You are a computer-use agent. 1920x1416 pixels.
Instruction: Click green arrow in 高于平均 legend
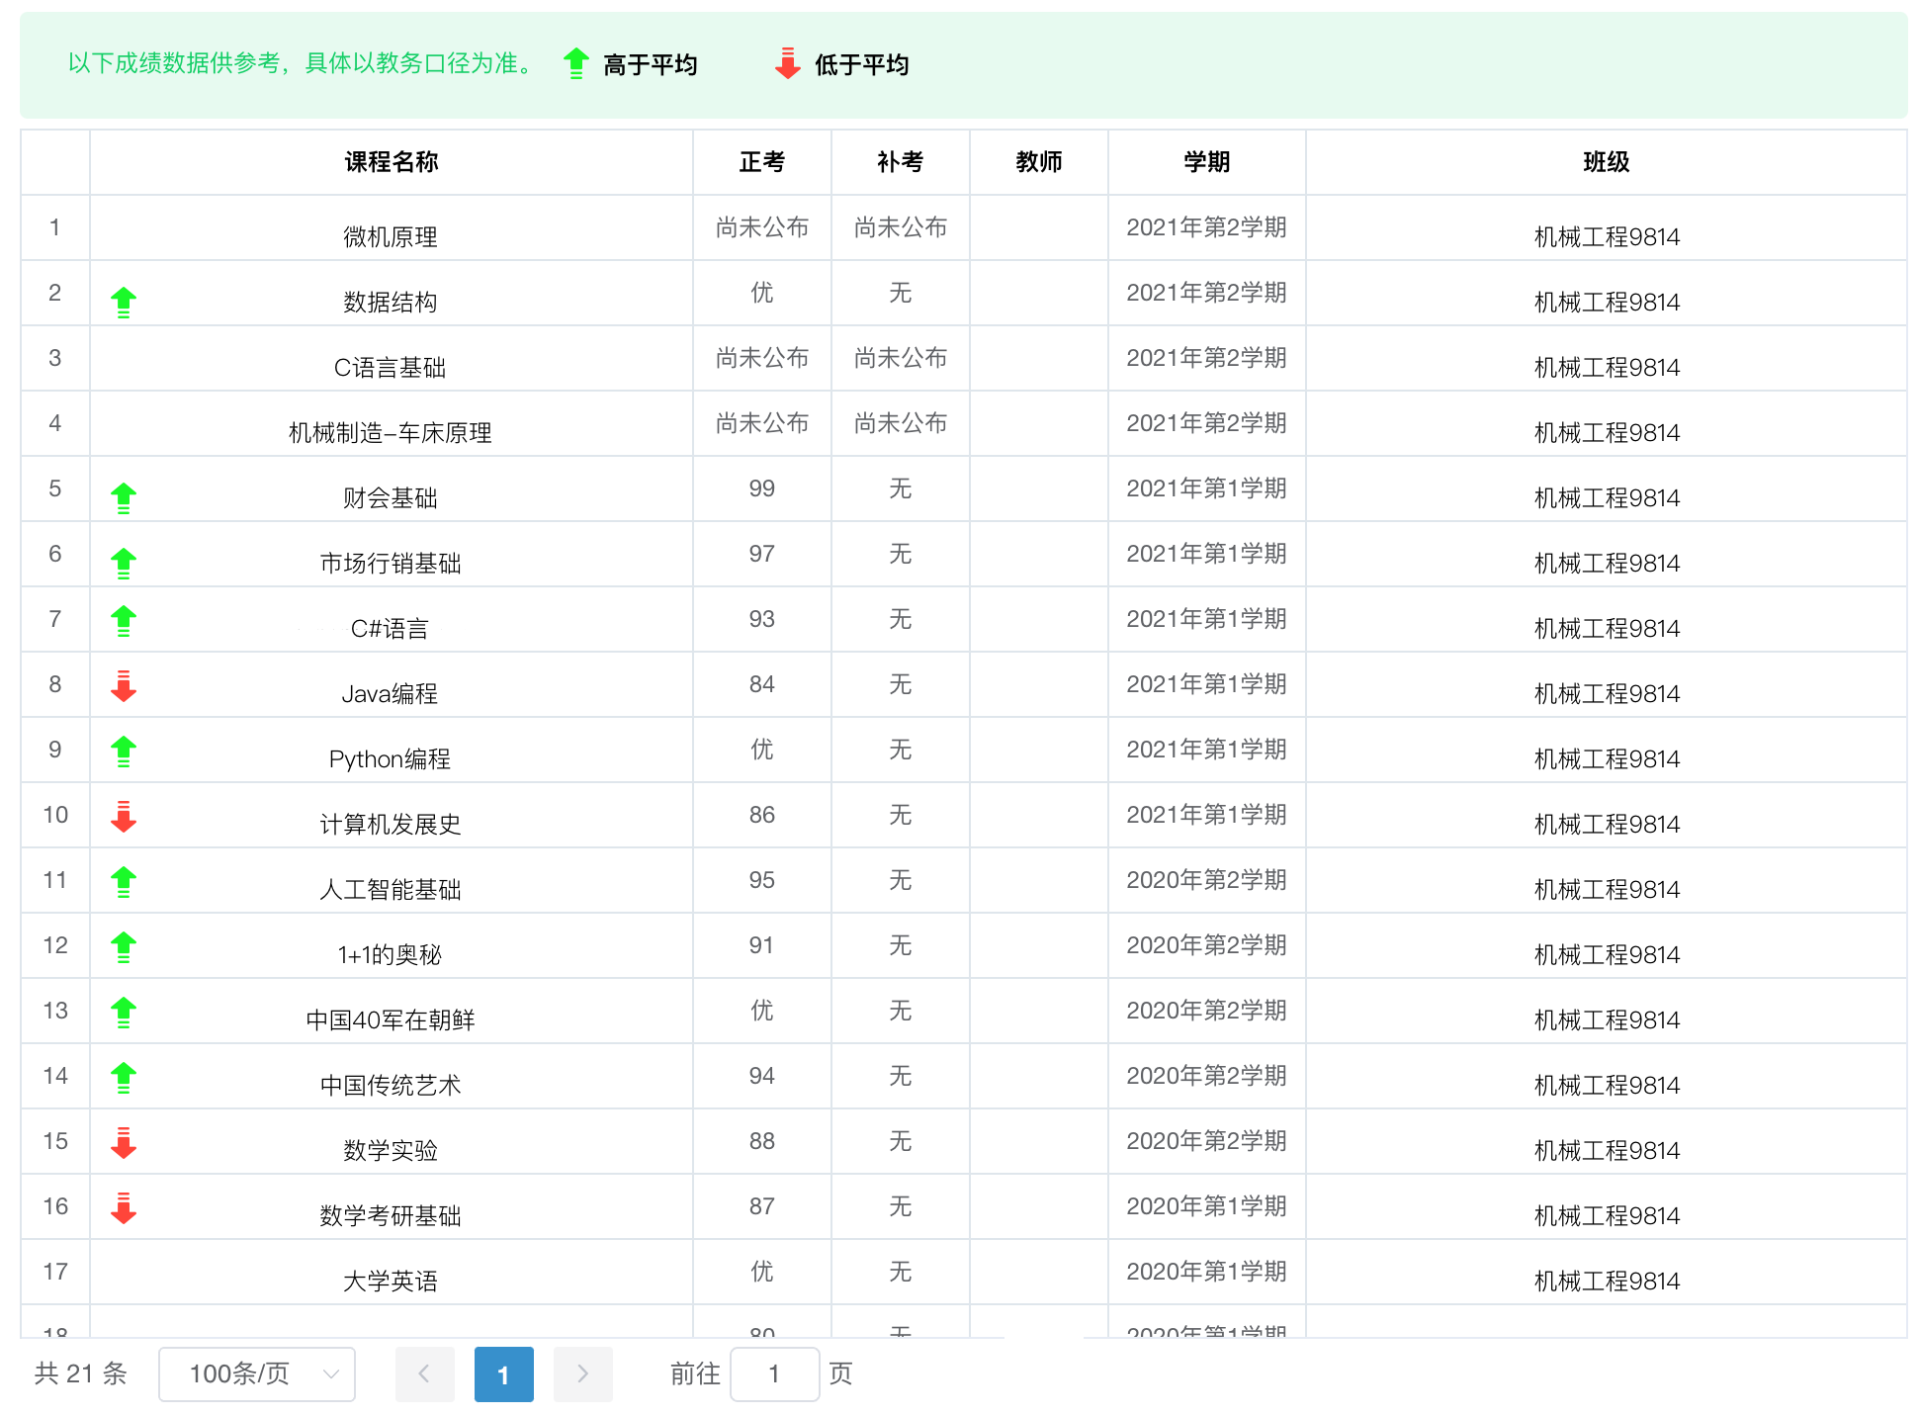point(575,63)
